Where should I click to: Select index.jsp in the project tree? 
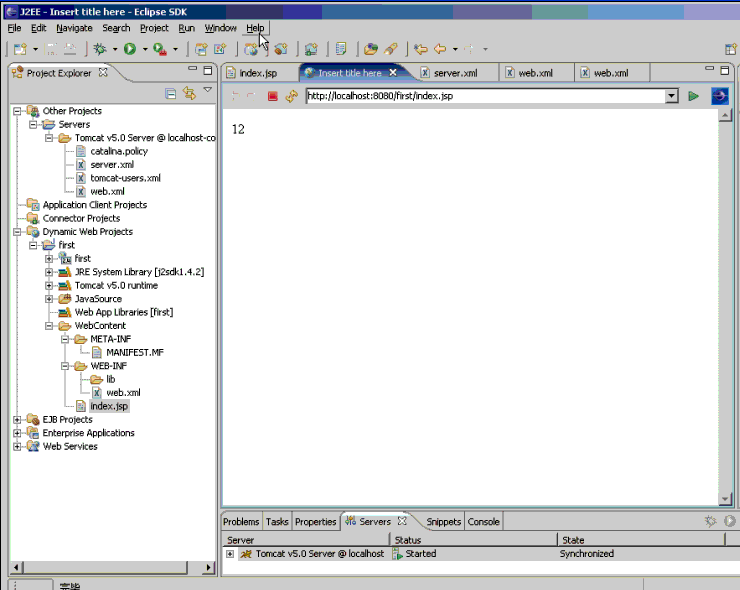109,406
